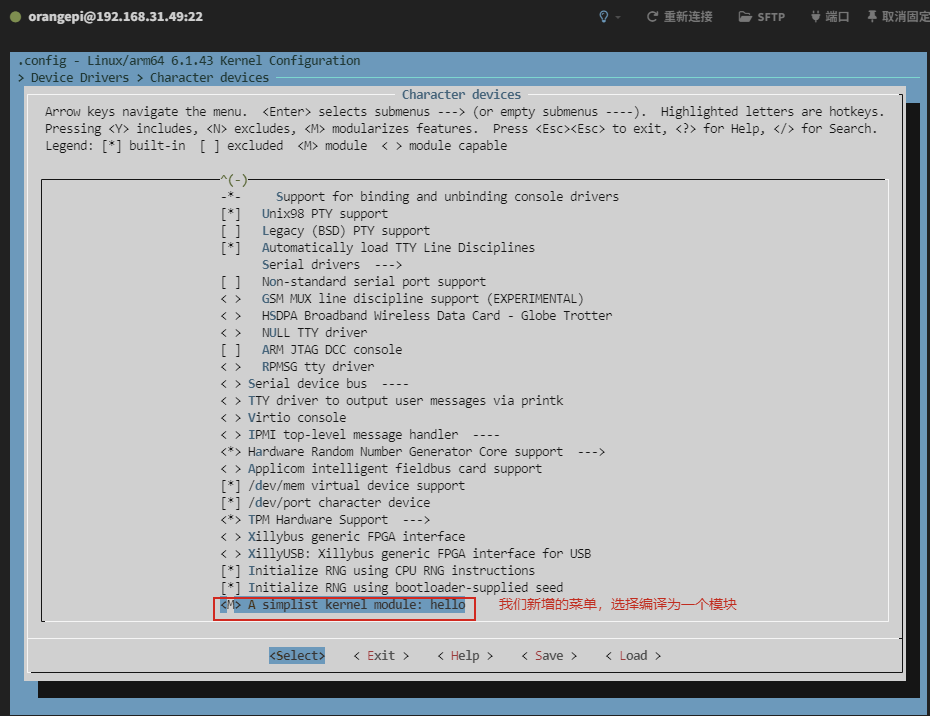This screenshot has width=930, height=716.
Task: Toggle GSM MUX line discipline option
Action: coord(230,299)
